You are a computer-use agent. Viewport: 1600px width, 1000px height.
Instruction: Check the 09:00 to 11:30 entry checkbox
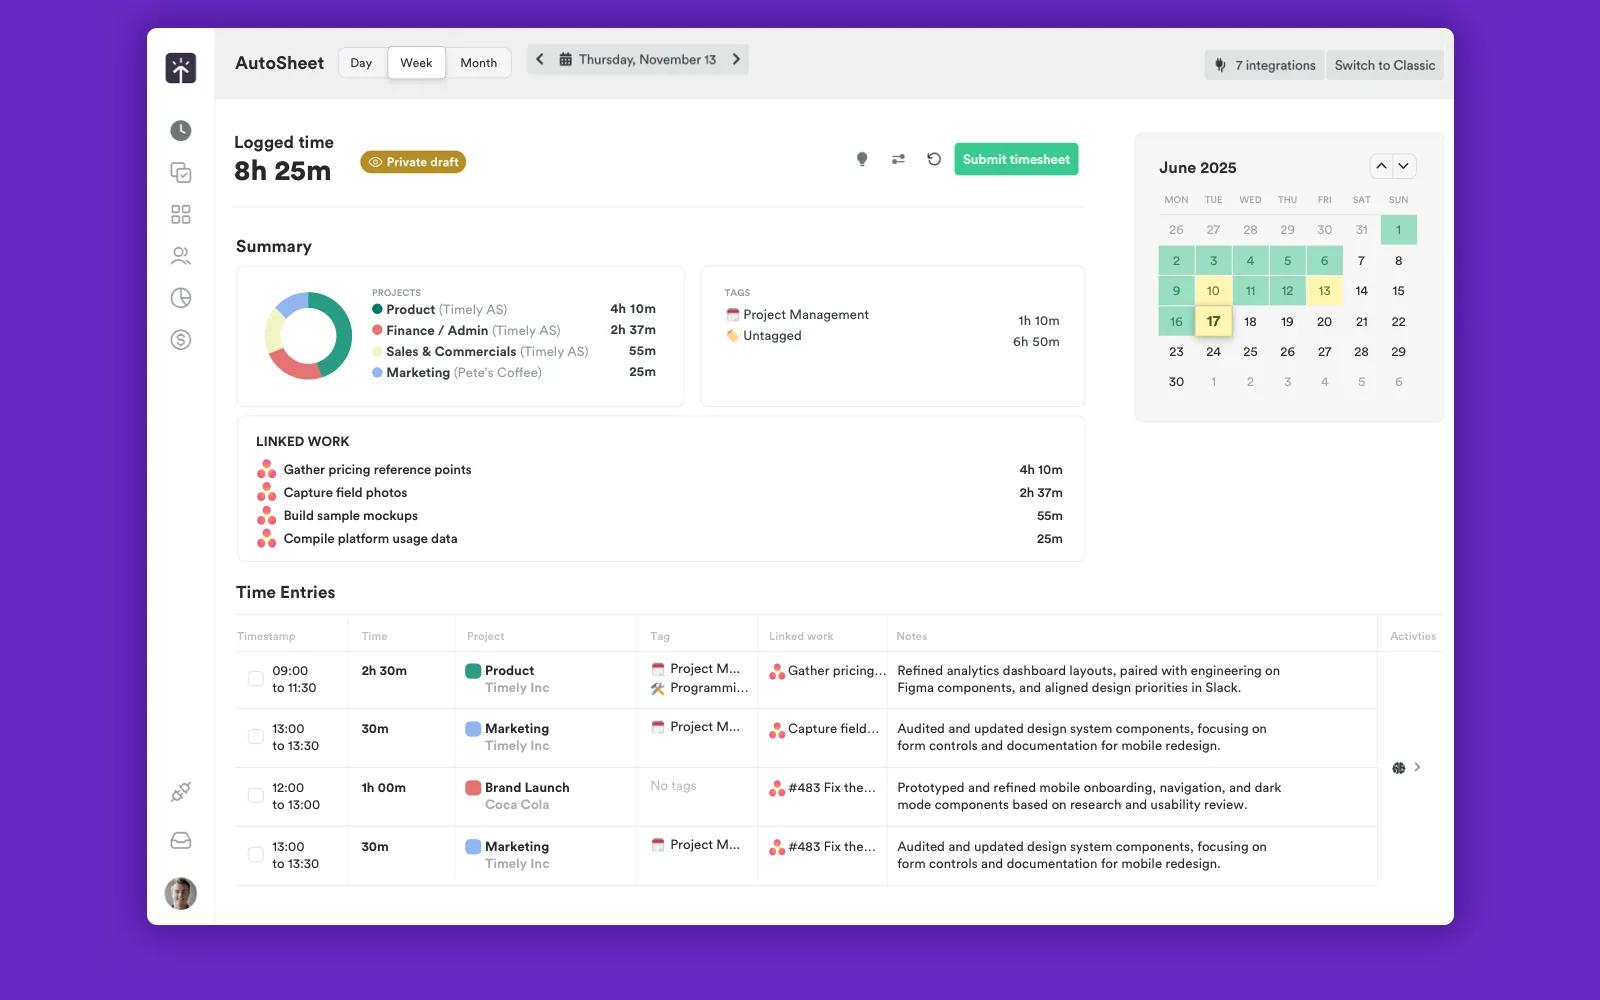[x=255, y=679]
